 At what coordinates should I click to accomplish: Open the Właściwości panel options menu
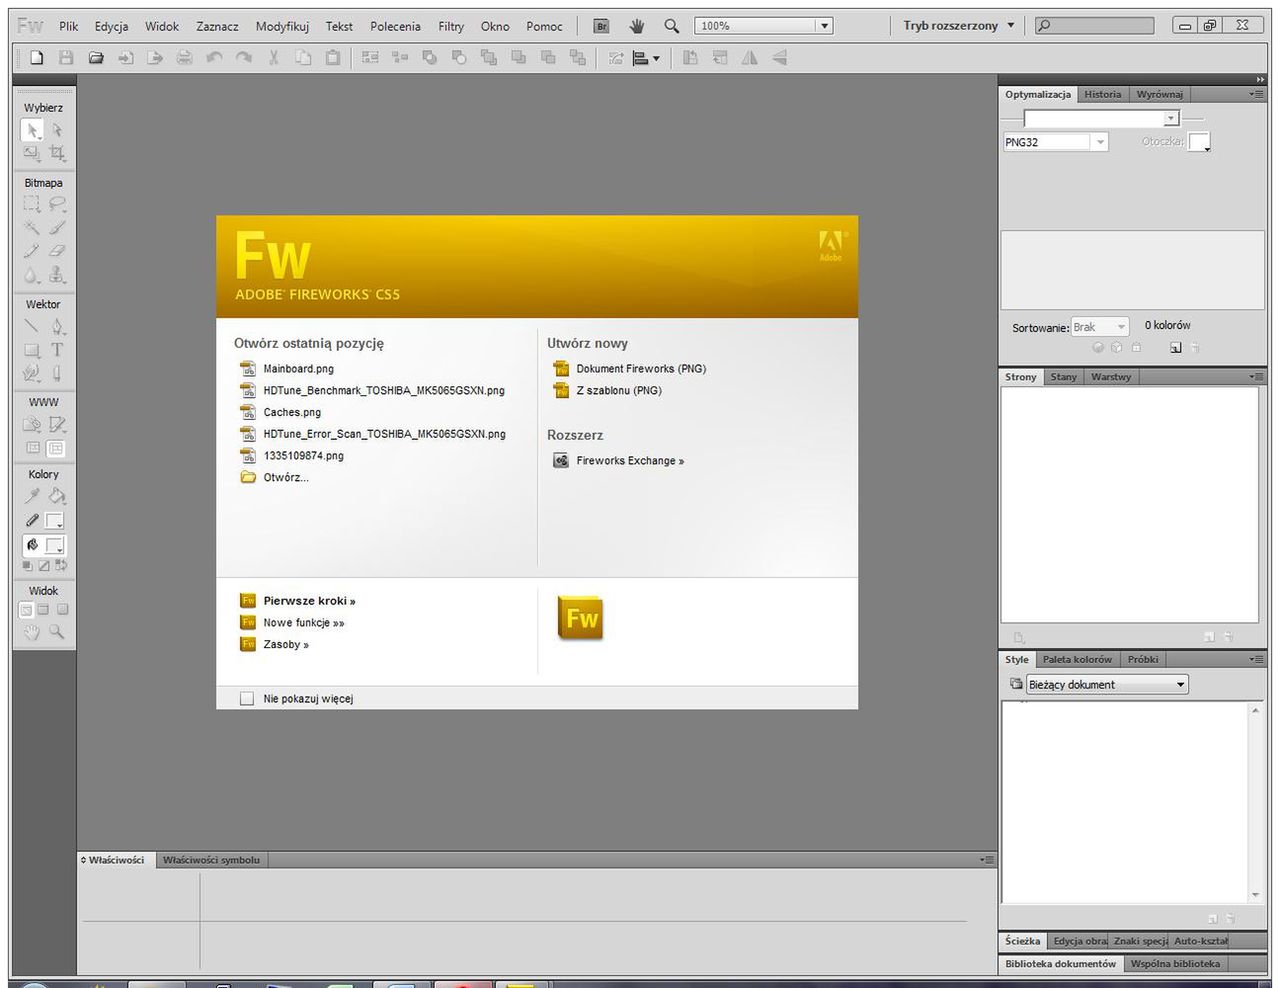pyautogui.click(x=987, y=860)
